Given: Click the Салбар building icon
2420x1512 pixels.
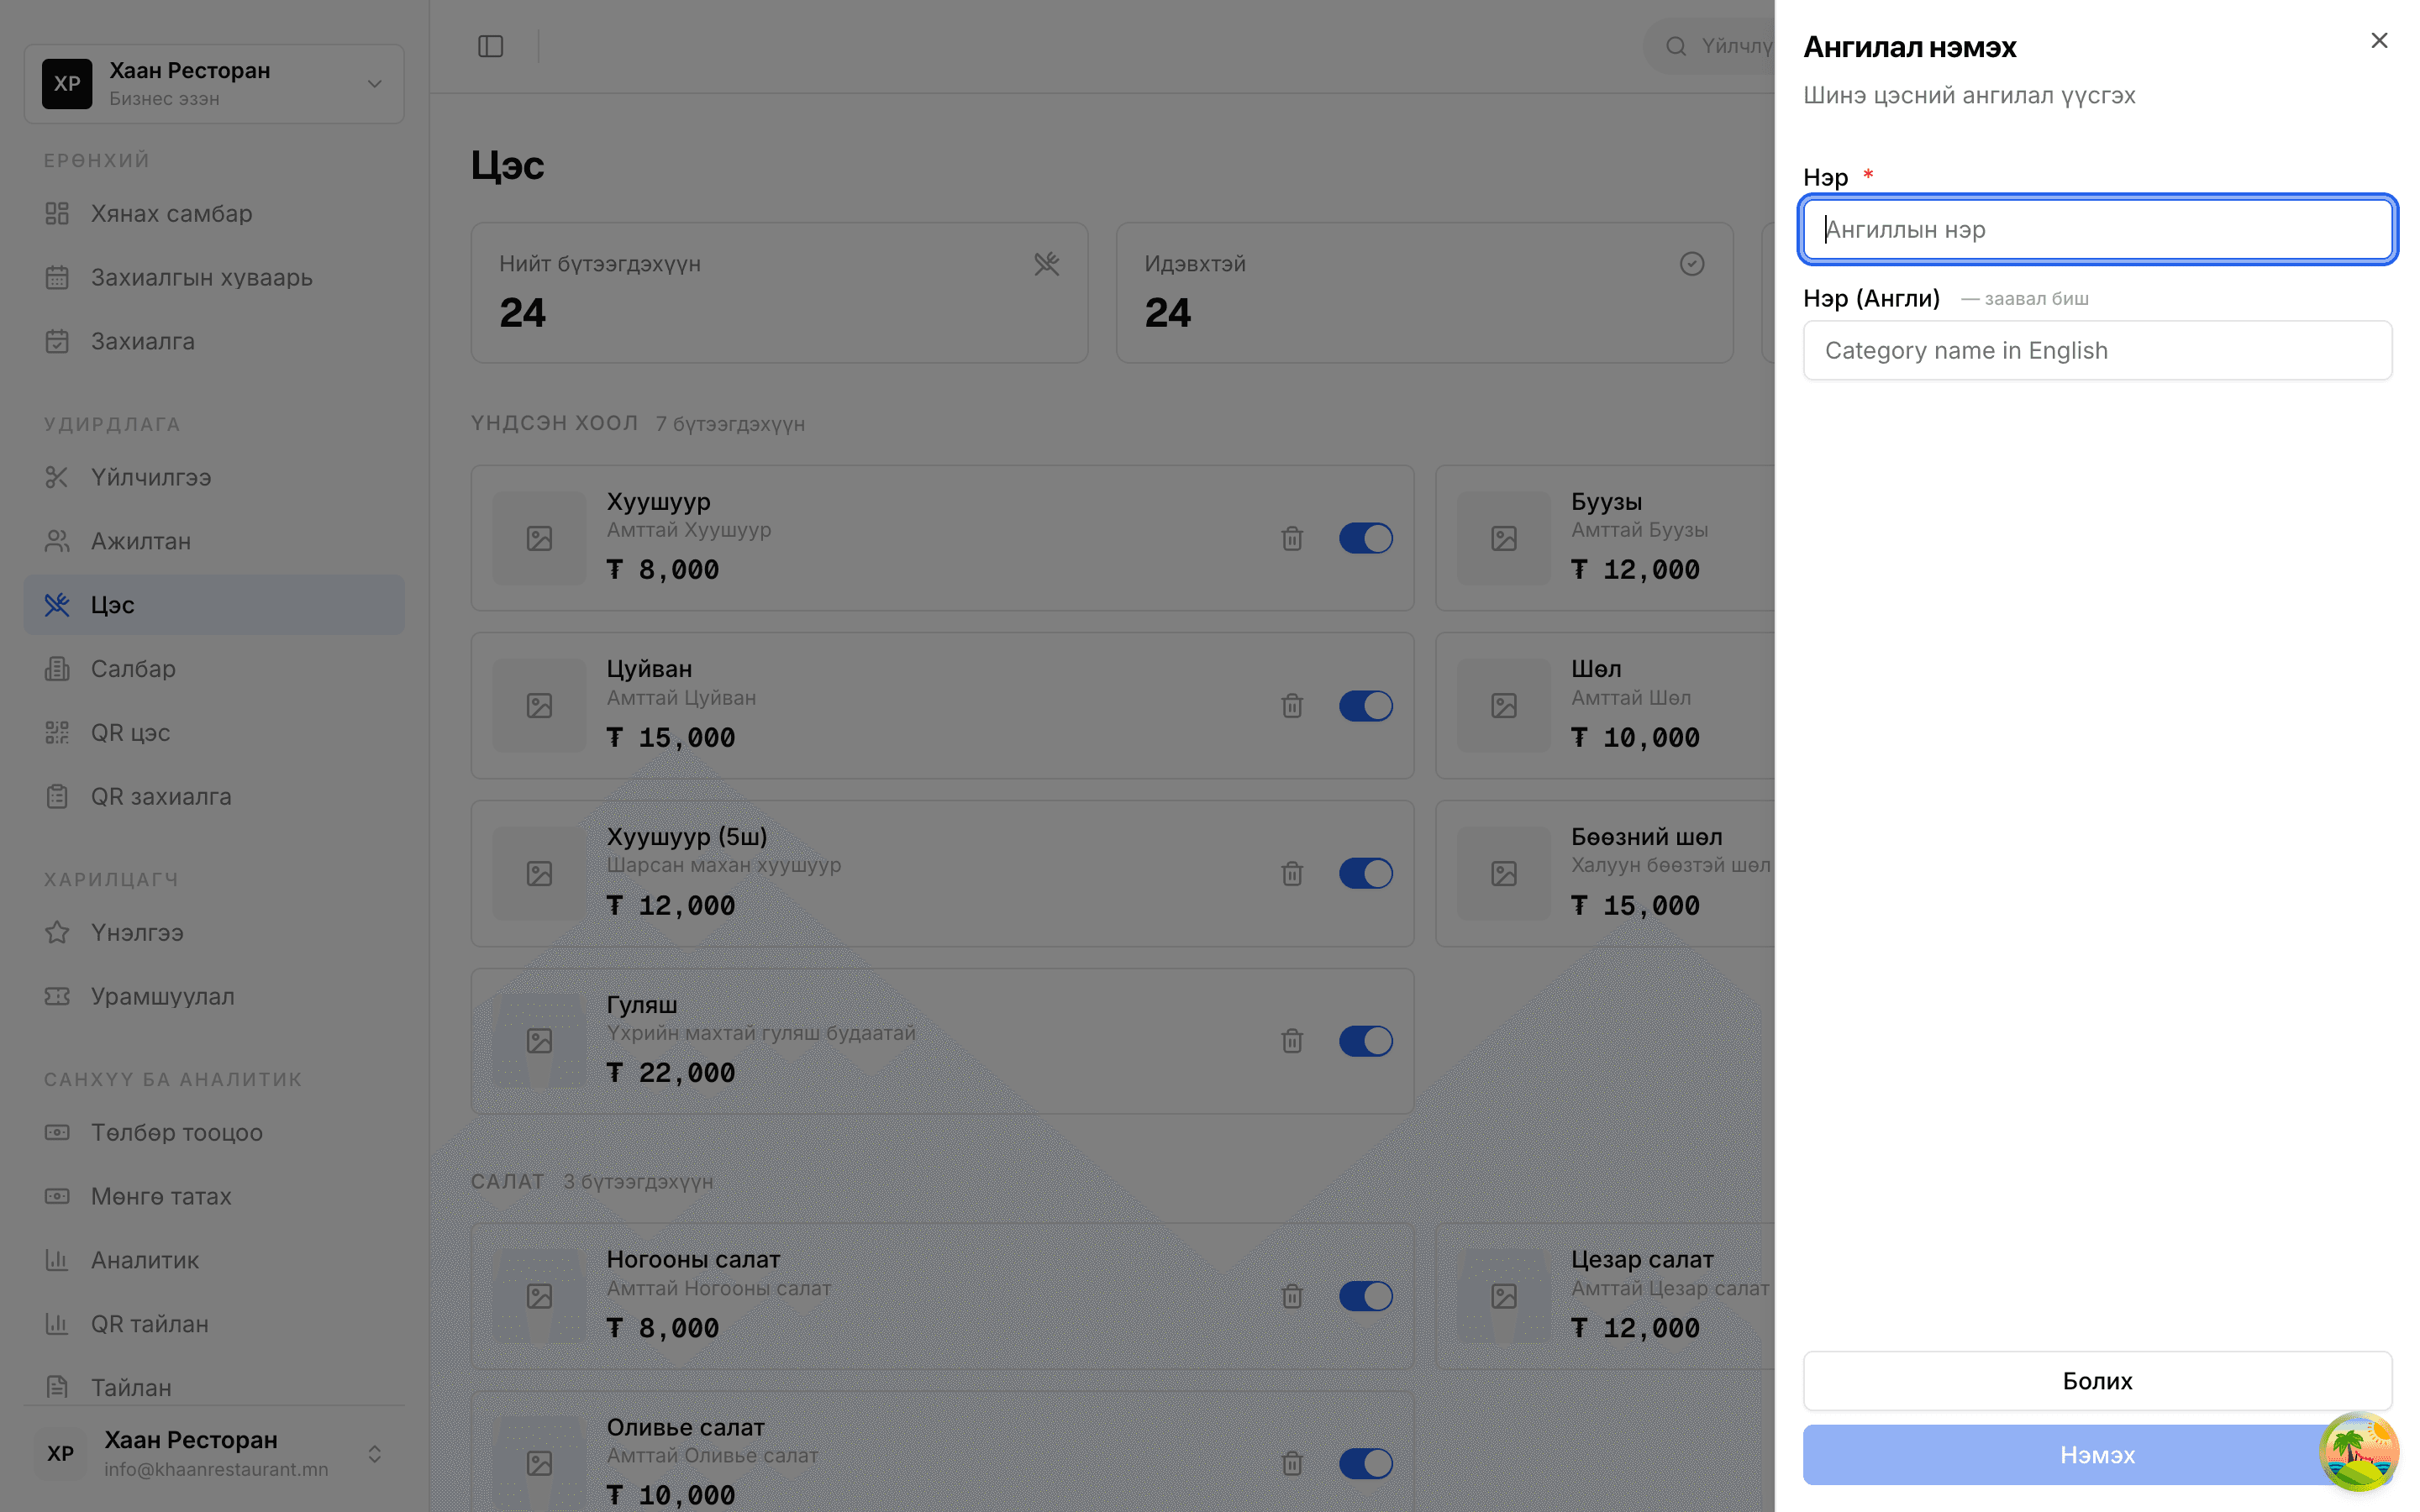Looking at the screenshot, I should pos(57,669).
